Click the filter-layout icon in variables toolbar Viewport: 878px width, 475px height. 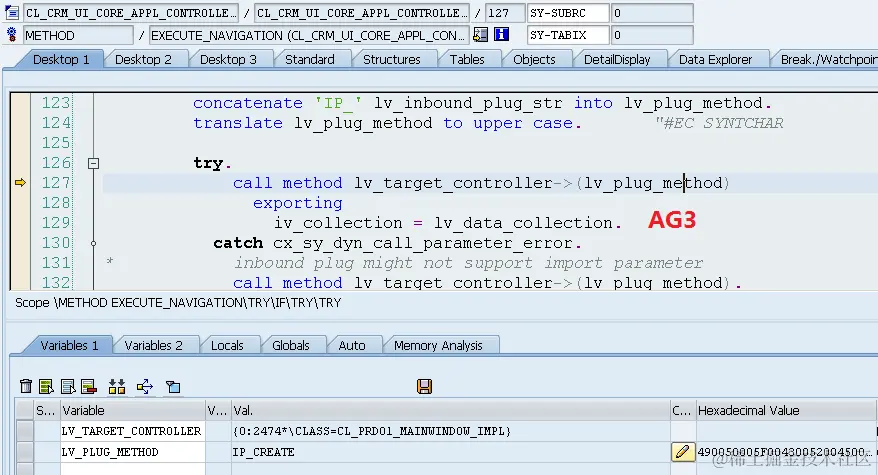(x=173, y=386)
